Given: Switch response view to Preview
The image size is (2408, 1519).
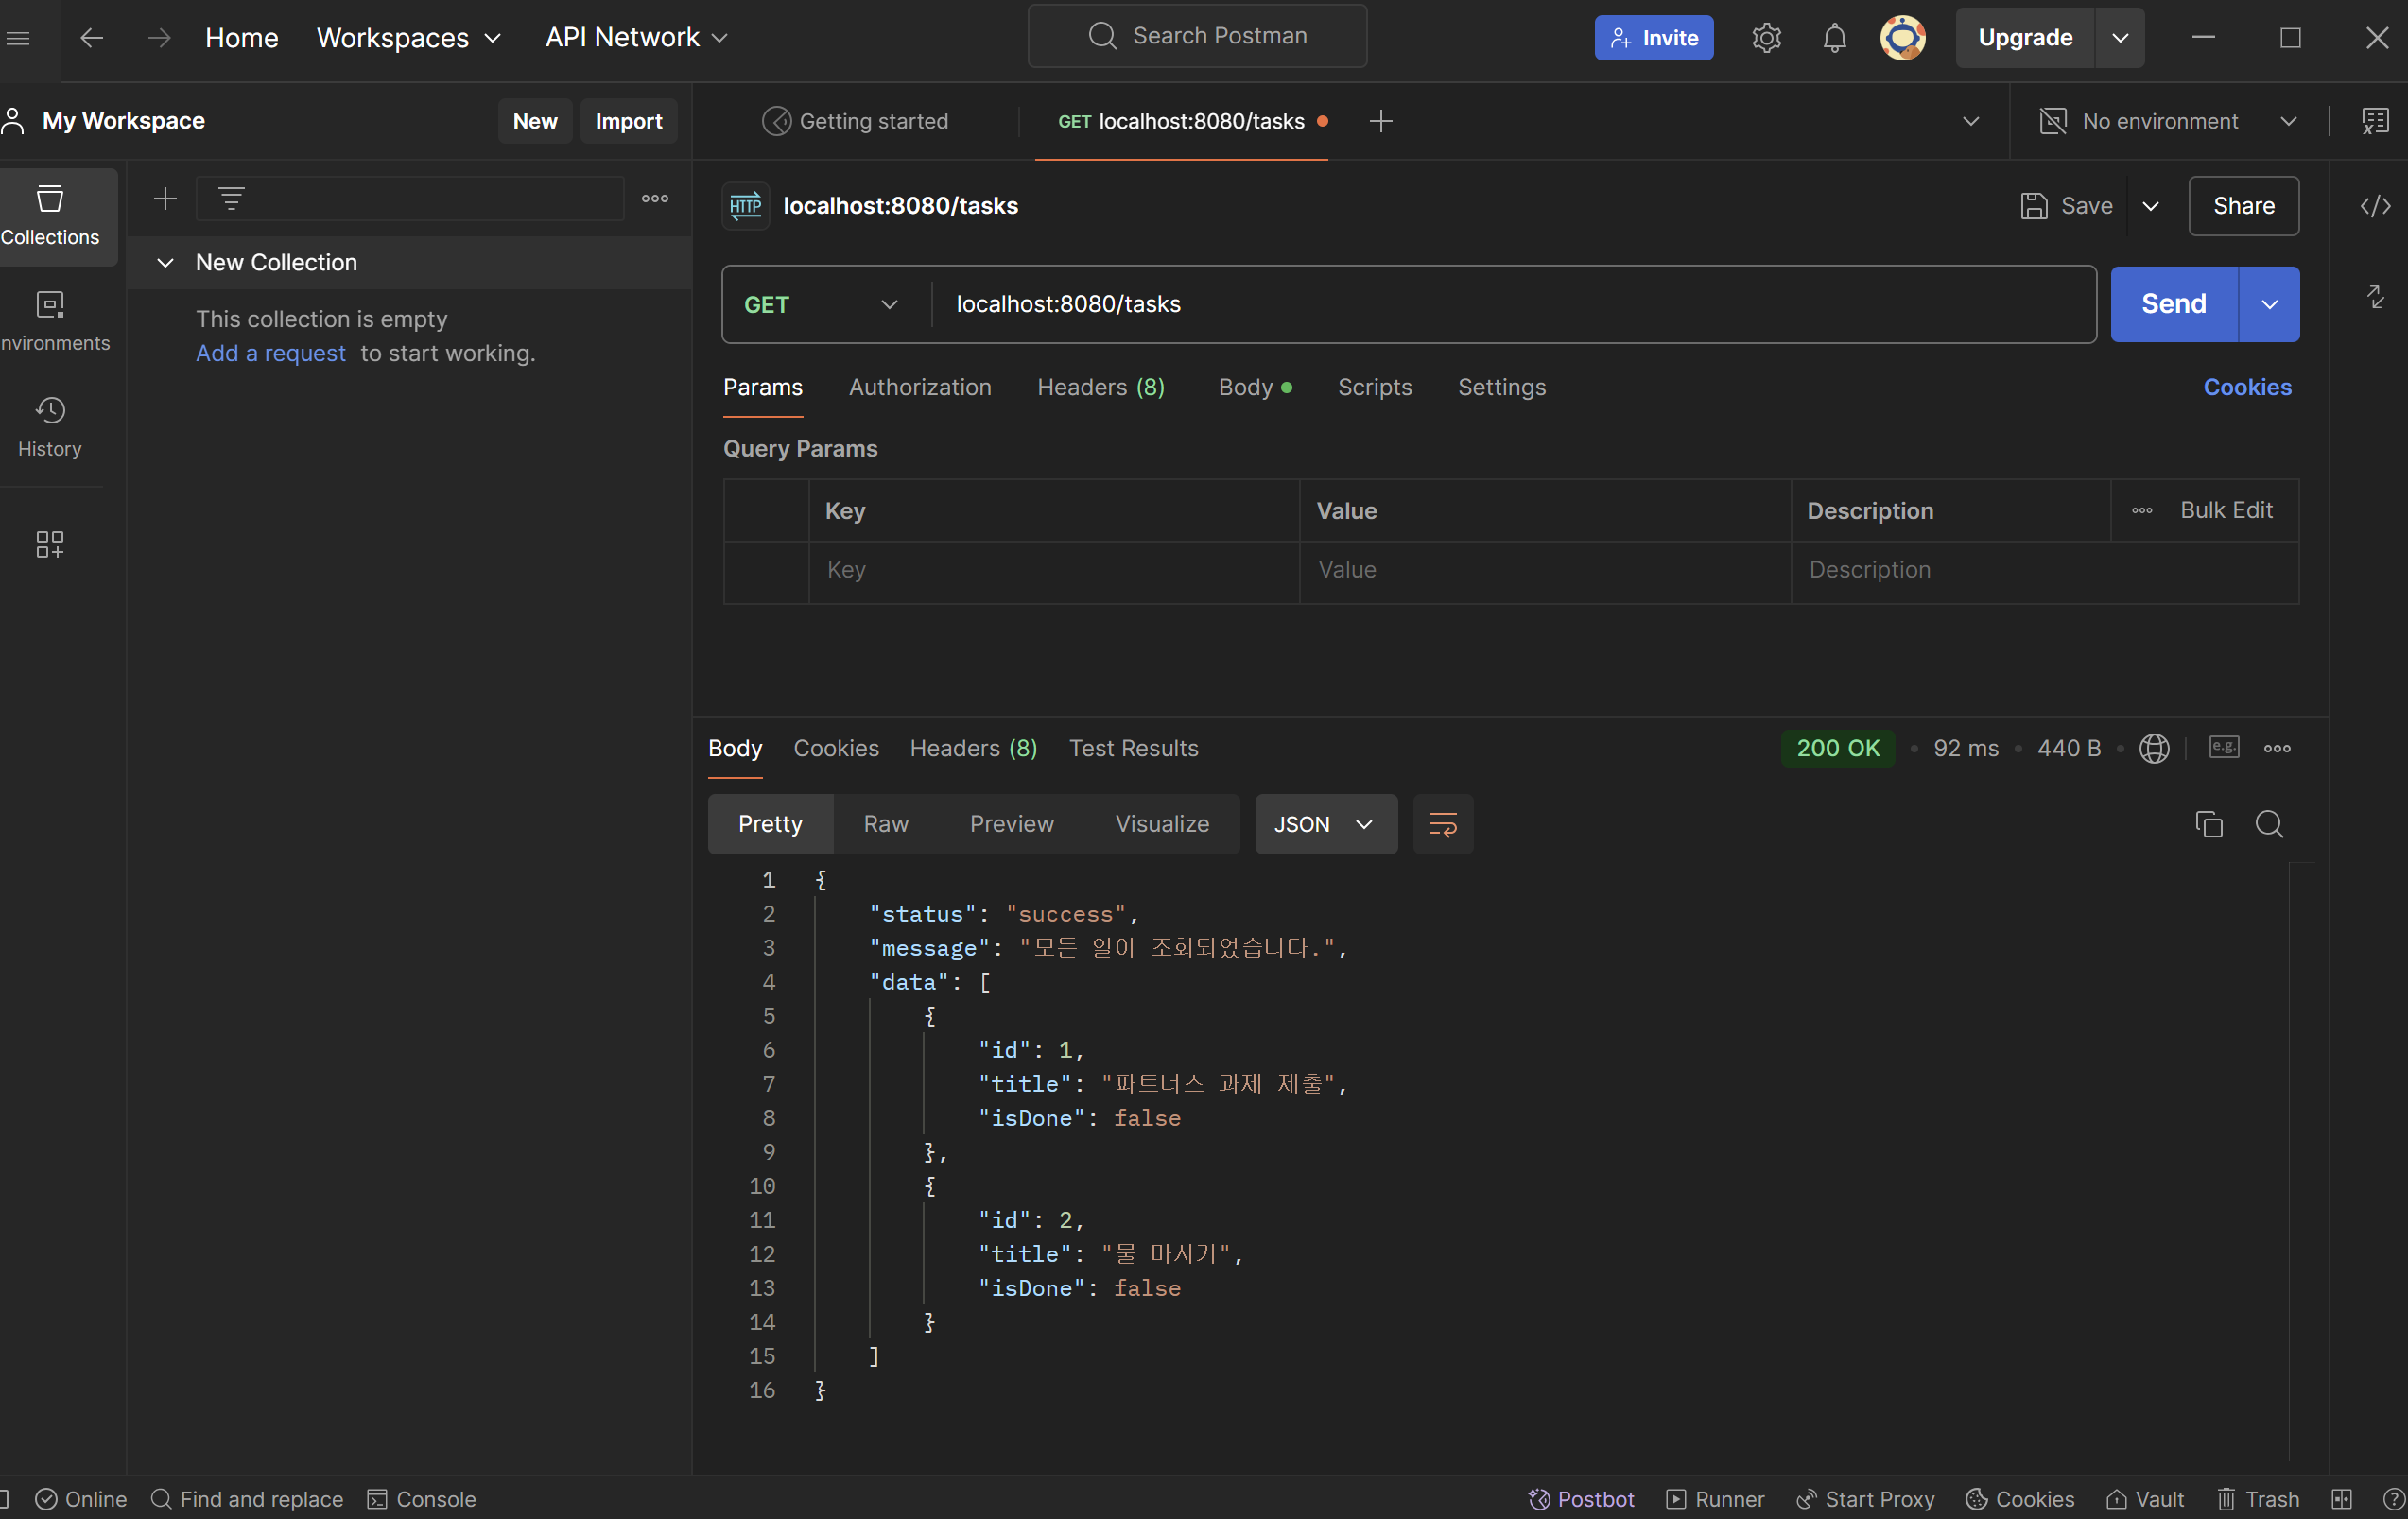Looking at the screenshot, I should tap(1011, 824).
